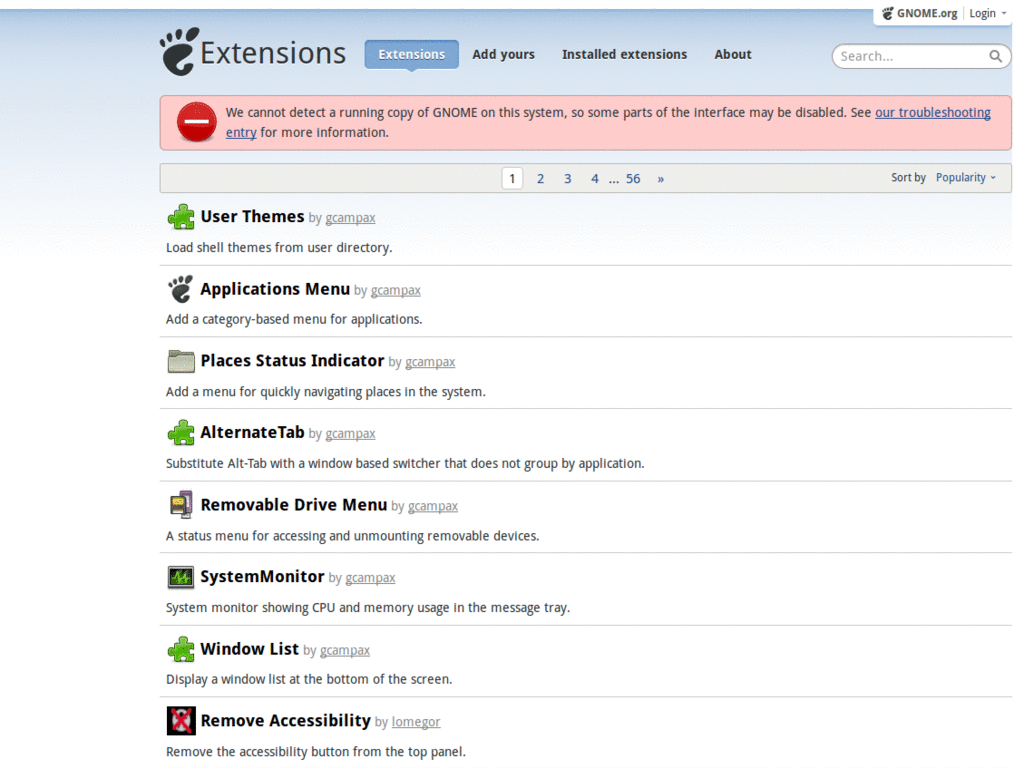Click the red error icon in the warning banner
Viewport: 1024px width, 768px height.
[x=196, y=122]
